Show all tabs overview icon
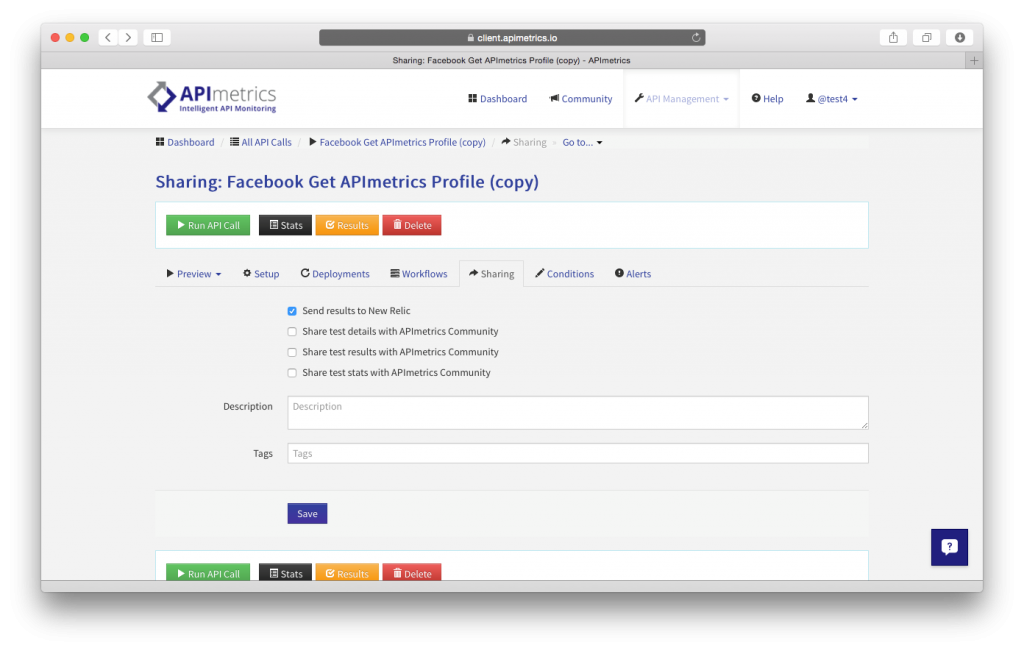 point(926,37)
